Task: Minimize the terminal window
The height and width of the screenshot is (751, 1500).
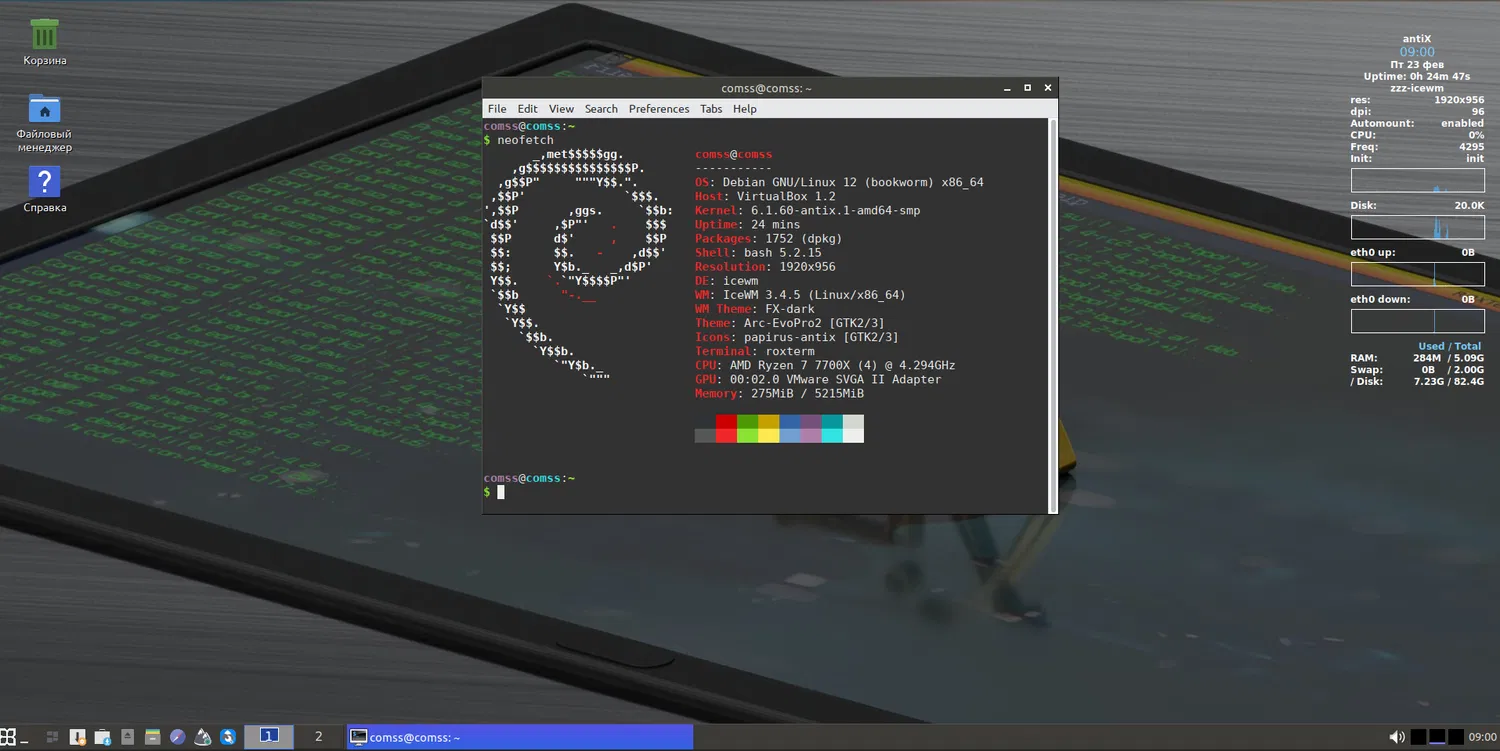Action: click(x=1006, y=88)
